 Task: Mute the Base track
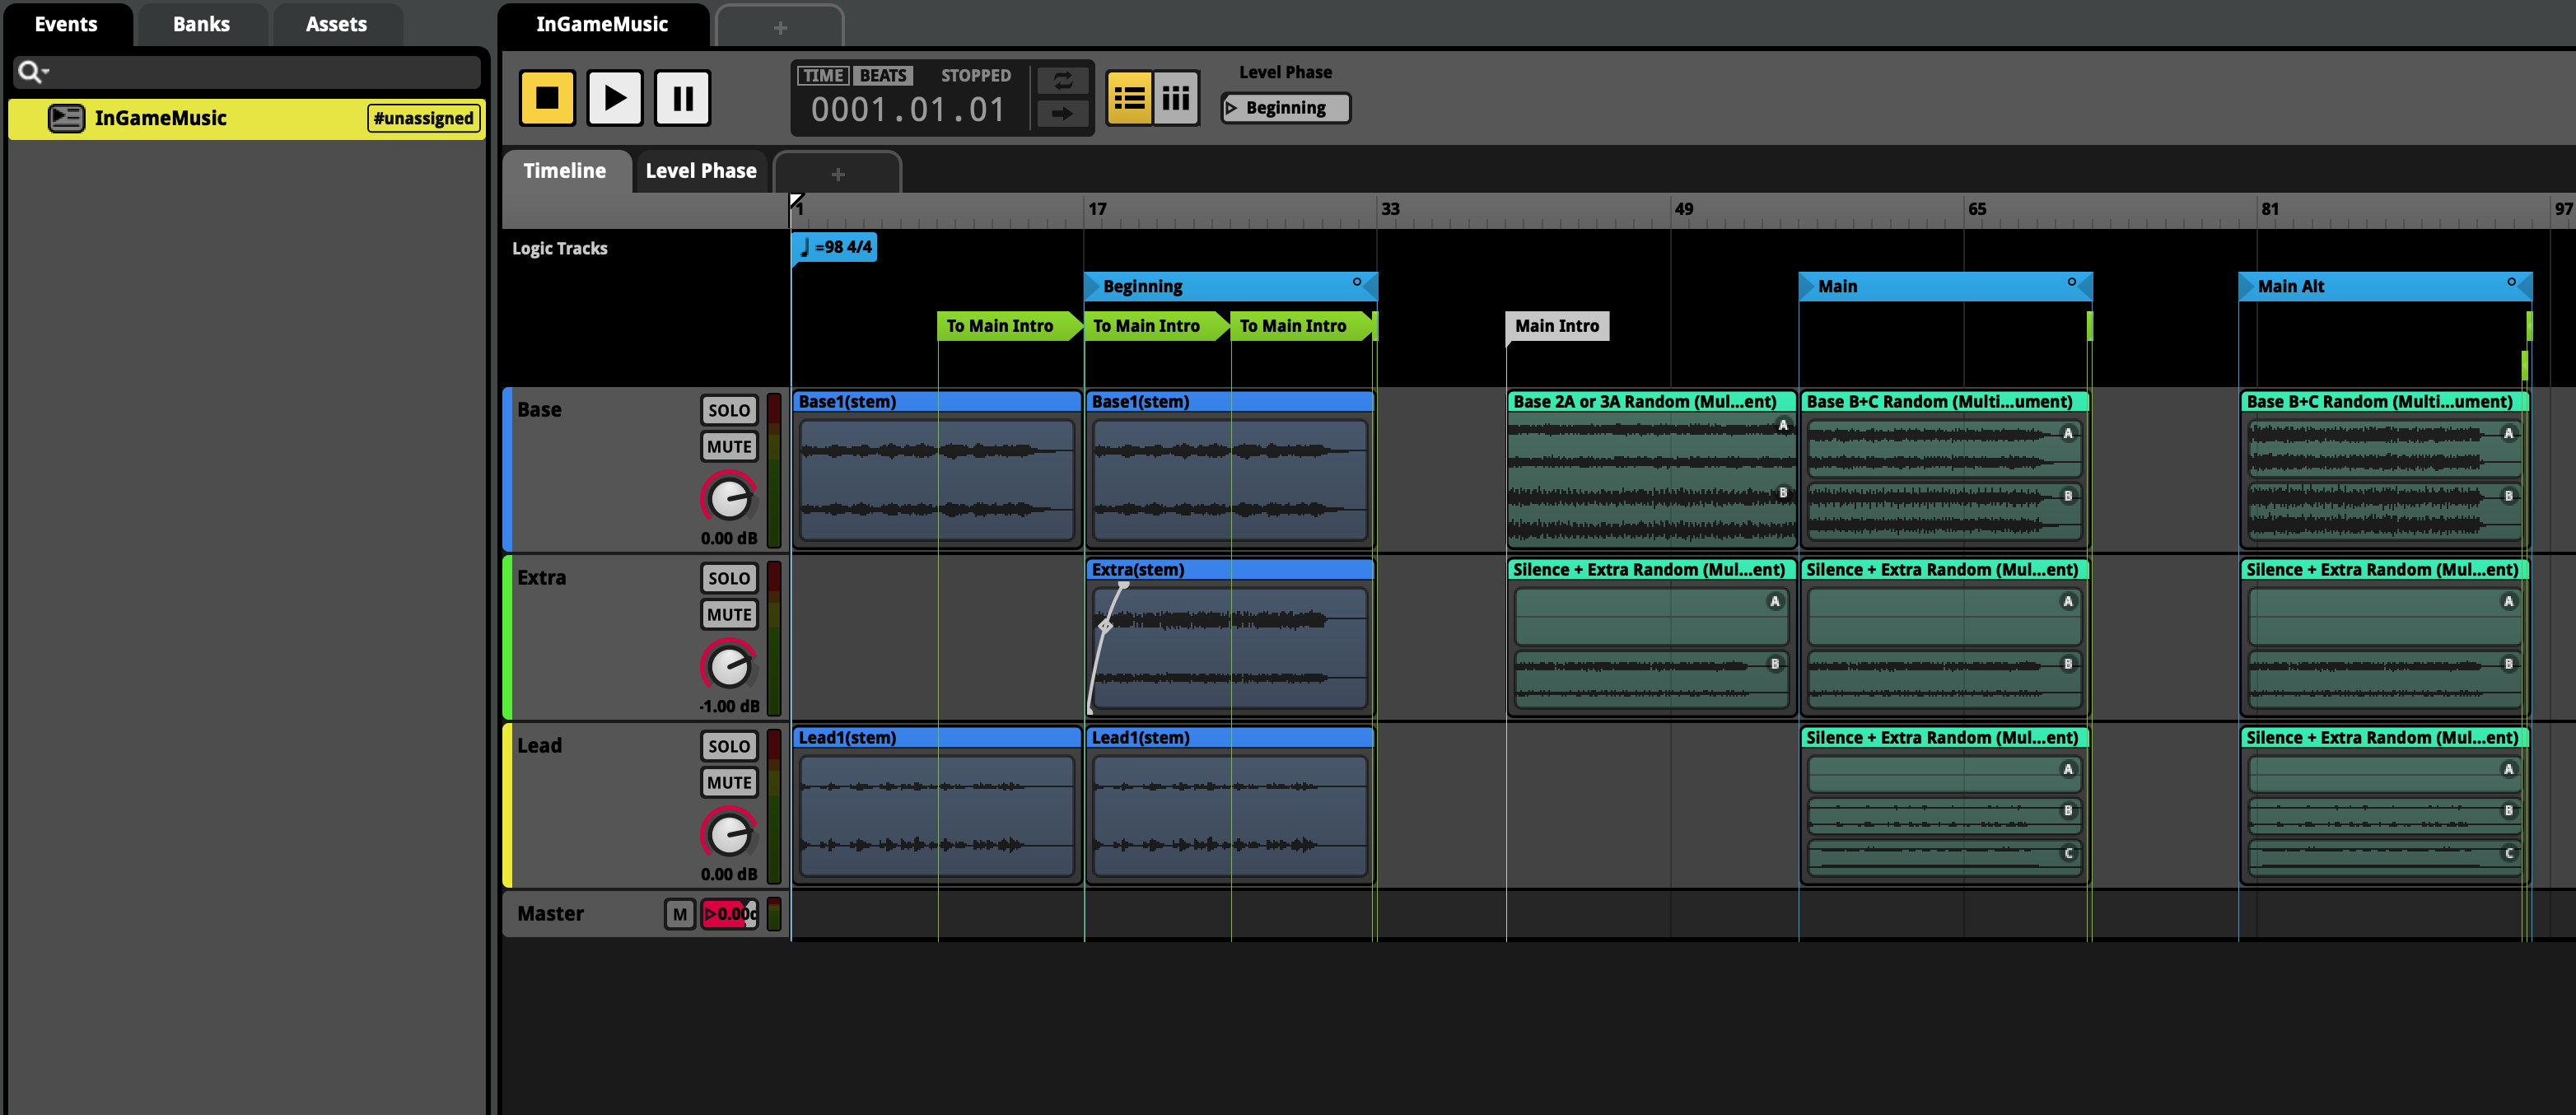[x=729, y=447]
